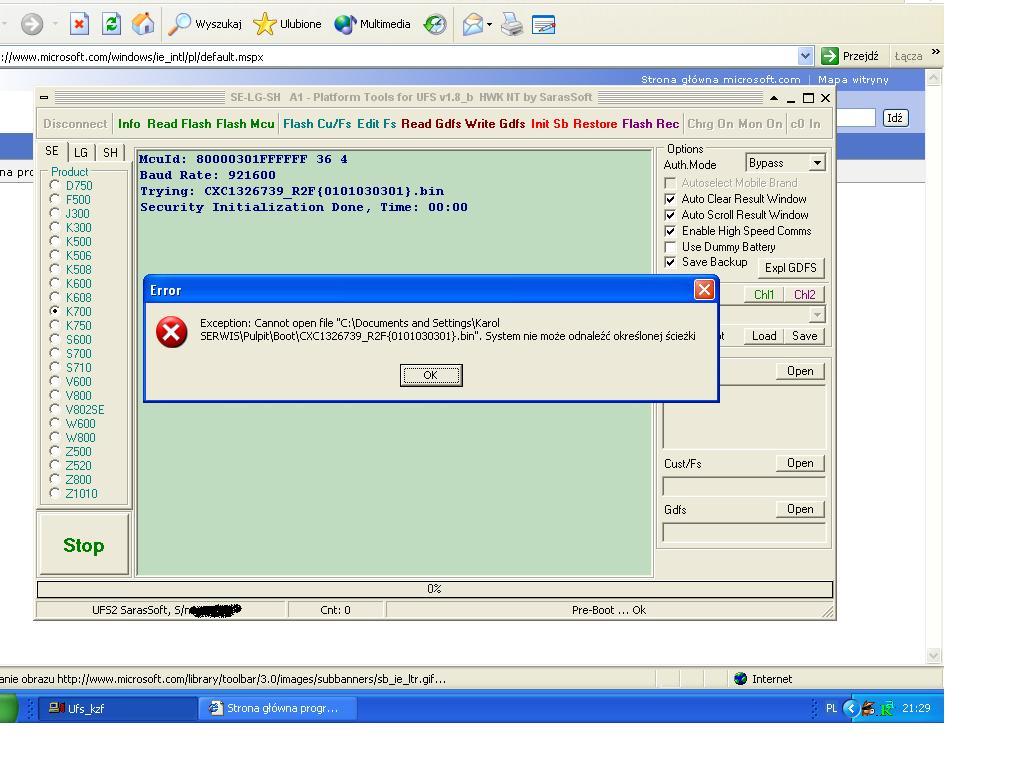
Task: Click tray icon left of the 21:29 clock
Action: click(x=888, y=709)
